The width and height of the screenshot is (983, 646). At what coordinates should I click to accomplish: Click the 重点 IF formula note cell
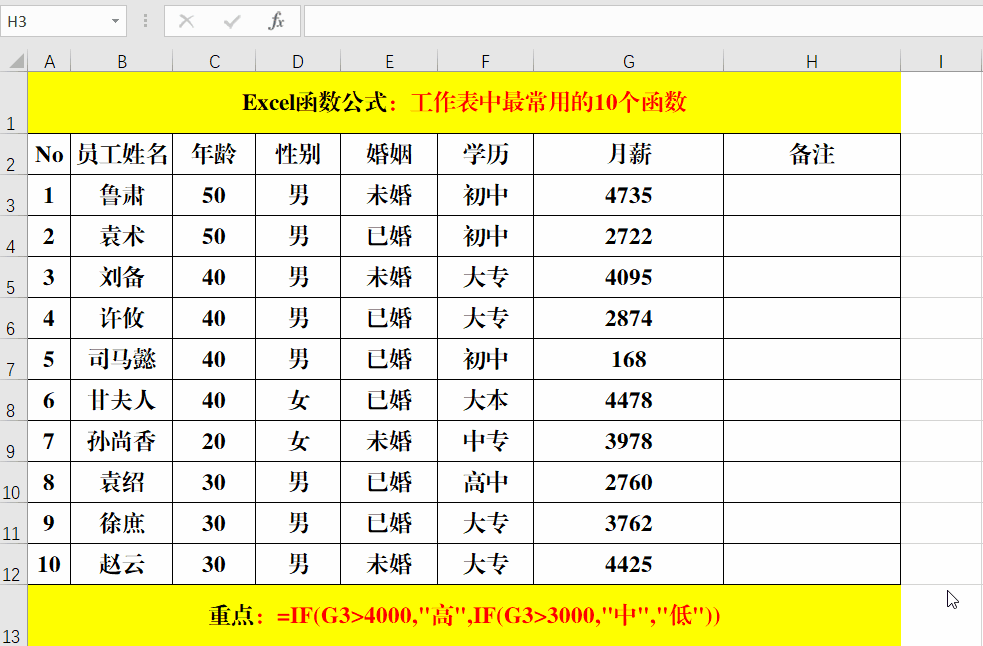point(465,616)
